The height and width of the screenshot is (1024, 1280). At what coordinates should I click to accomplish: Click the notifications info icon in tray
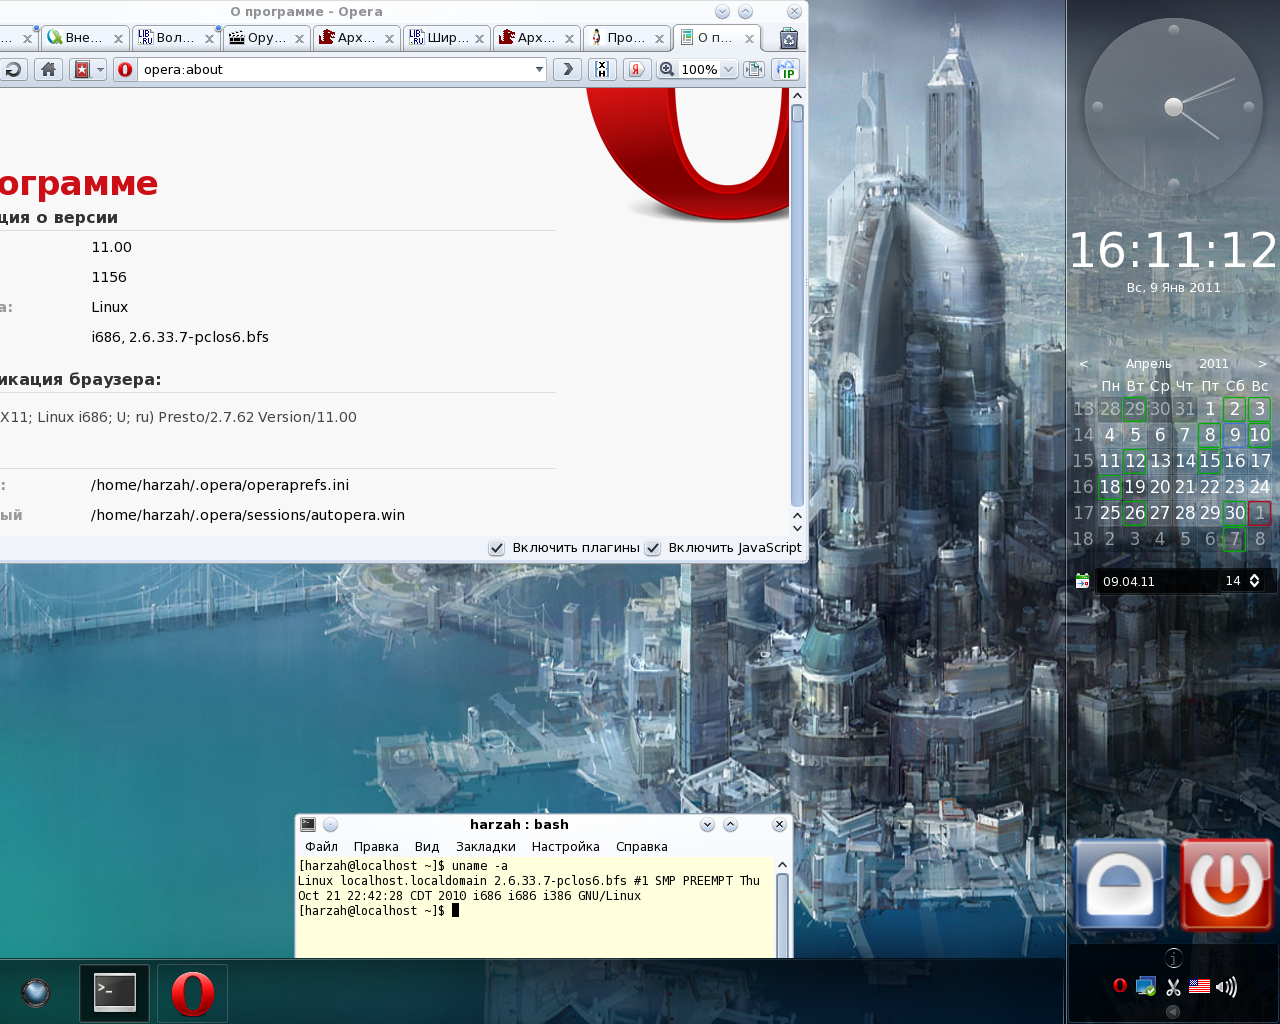pos(1174,957)
